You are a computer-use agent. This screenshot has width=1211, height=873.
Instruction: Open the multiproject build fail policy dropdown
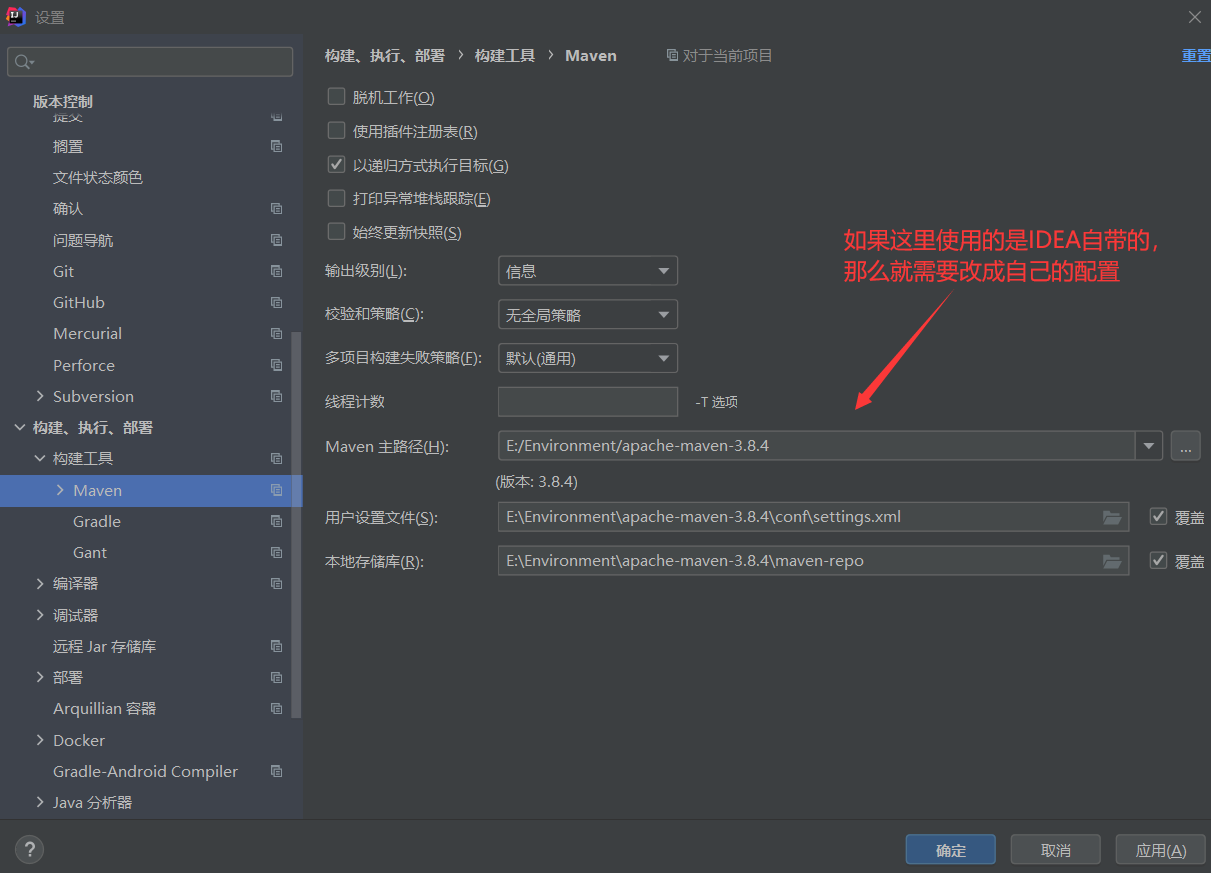click(x=587, y=358)
